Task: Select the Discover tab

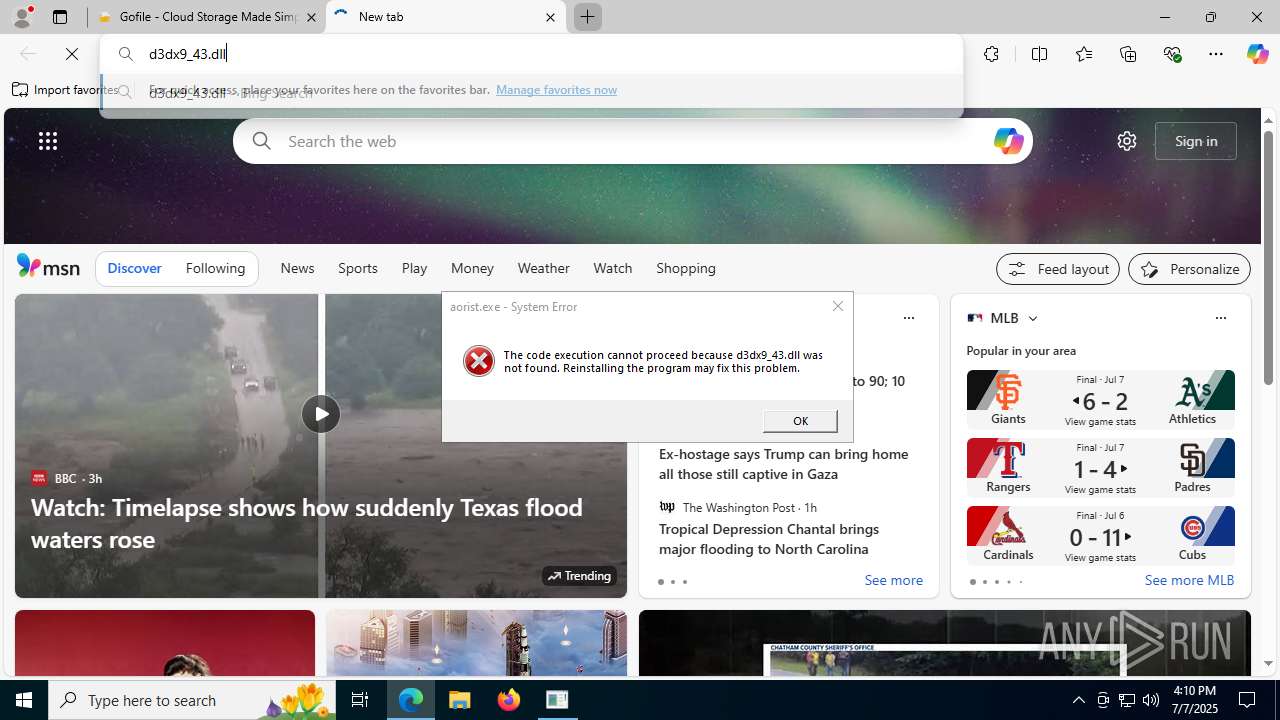Action: point(134,268)
